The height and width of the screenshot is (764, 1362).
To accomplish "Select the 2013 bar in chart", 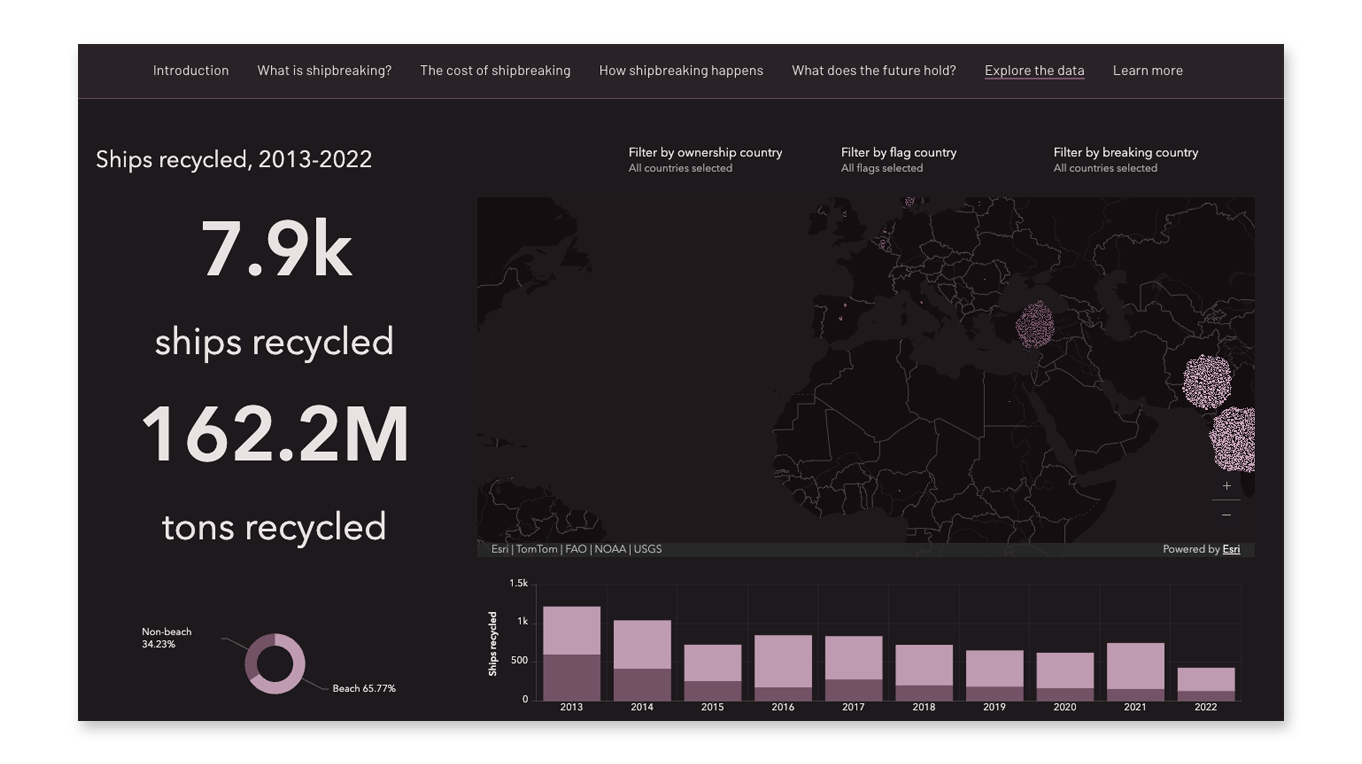I will coord(571,653).
